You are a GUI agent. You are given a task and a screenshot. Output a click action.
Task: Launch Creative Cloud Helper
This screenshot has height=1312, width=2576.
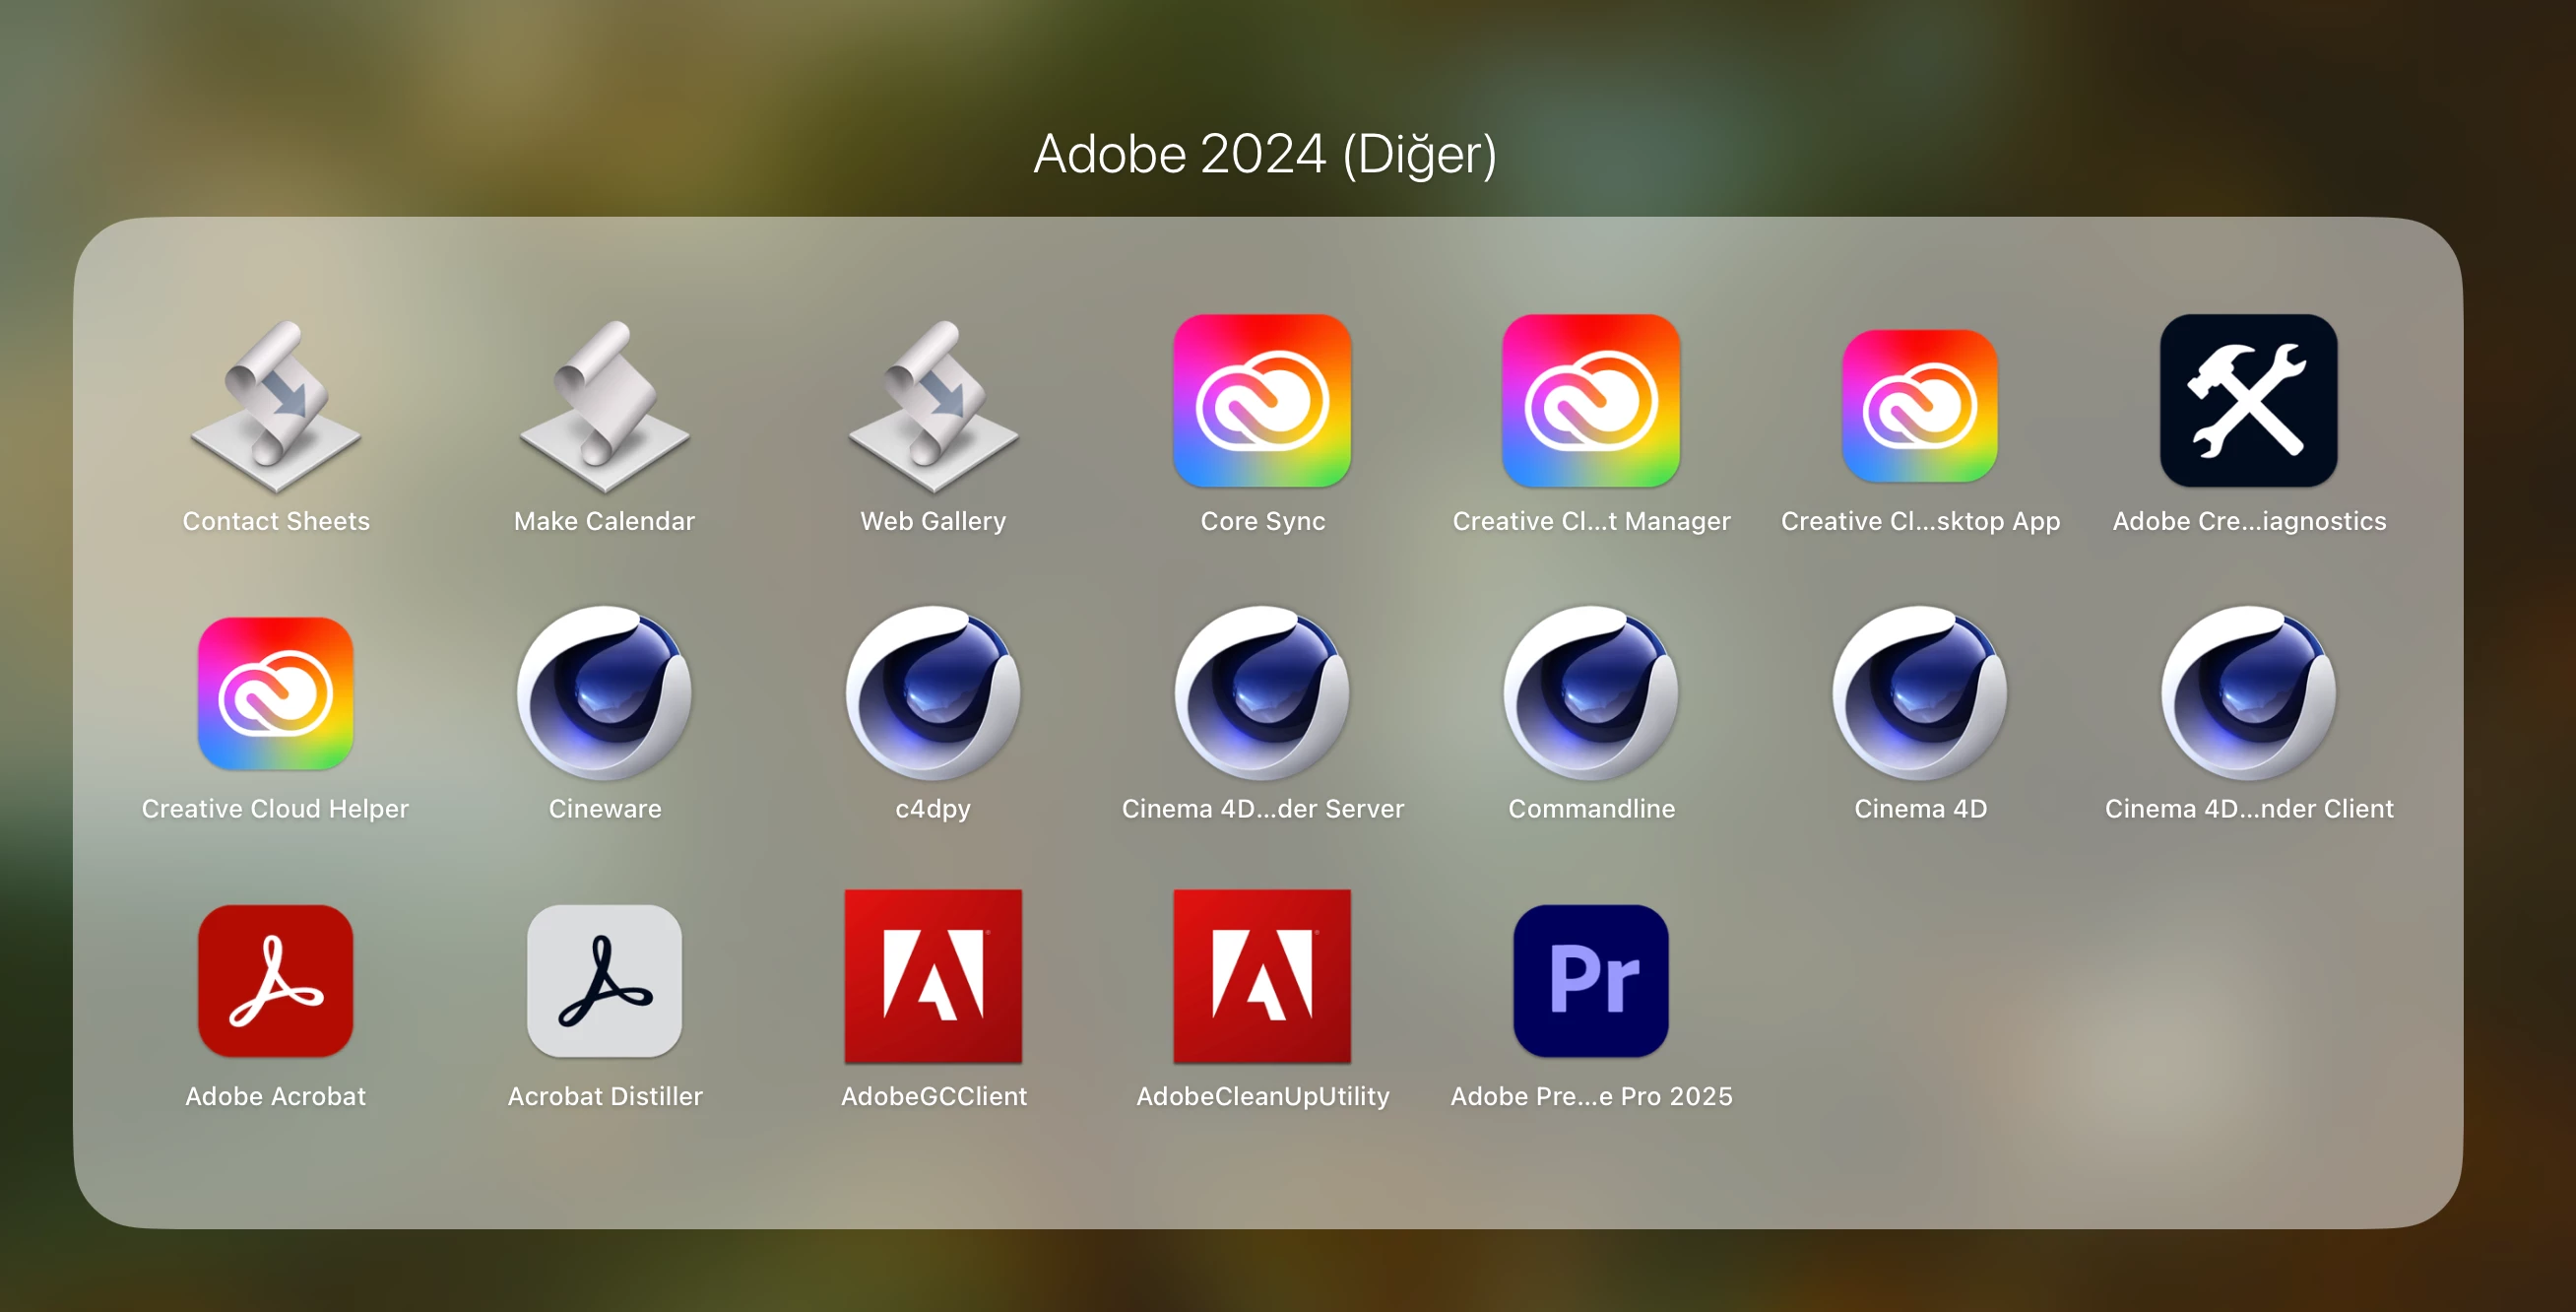276,693
